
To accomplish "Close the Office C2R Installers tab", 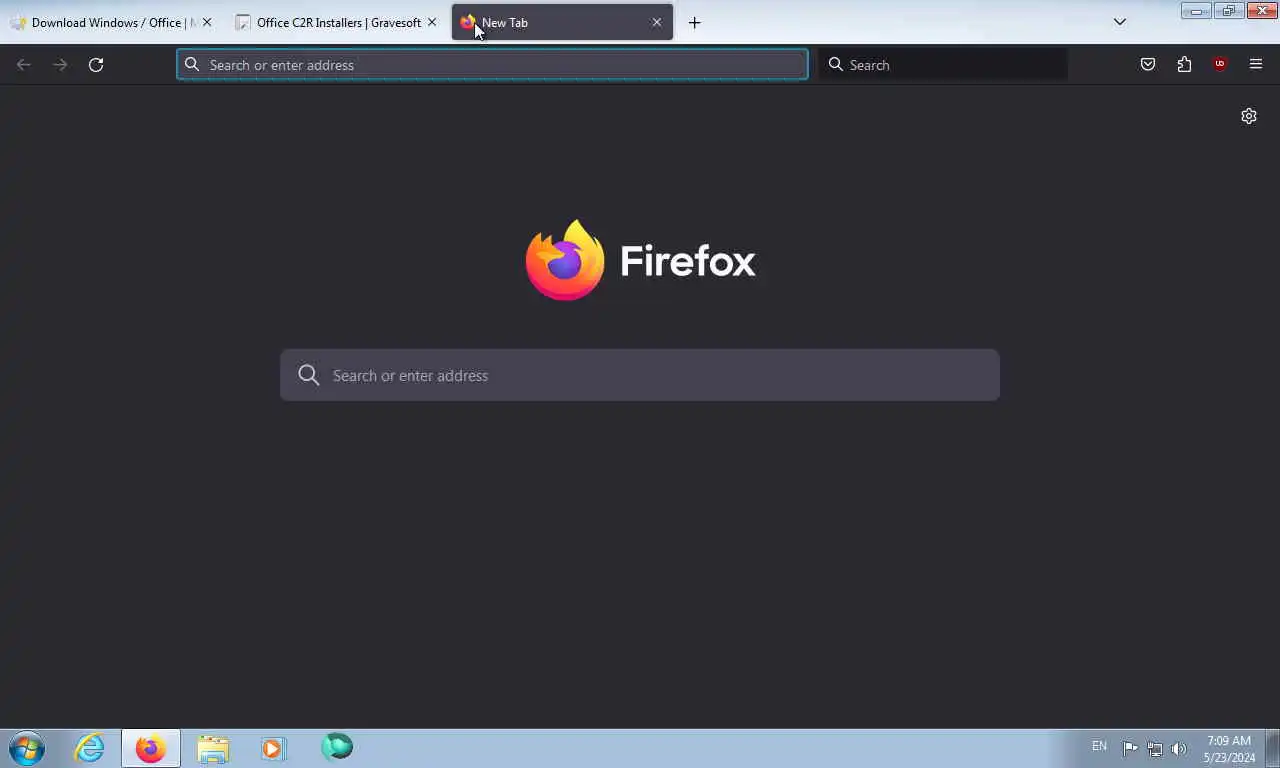I will [432, 22].
